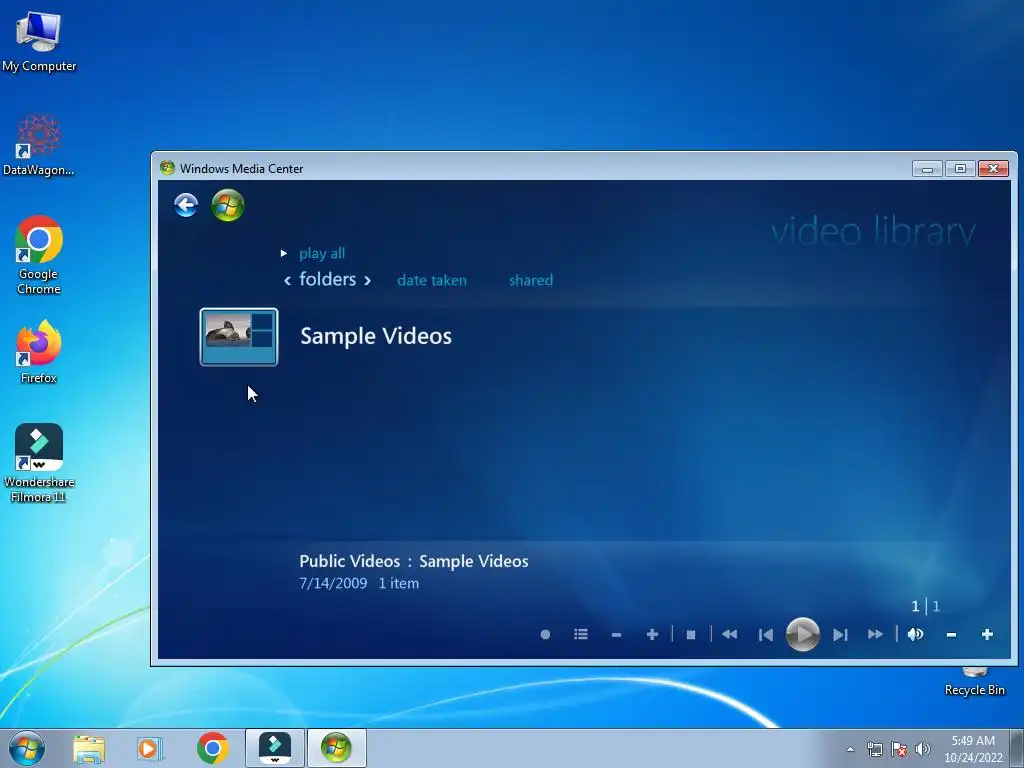Viewport: 1024px width, 768px height.
Task: Minimize the Windows Media Center window
Action: click(927, 168)
